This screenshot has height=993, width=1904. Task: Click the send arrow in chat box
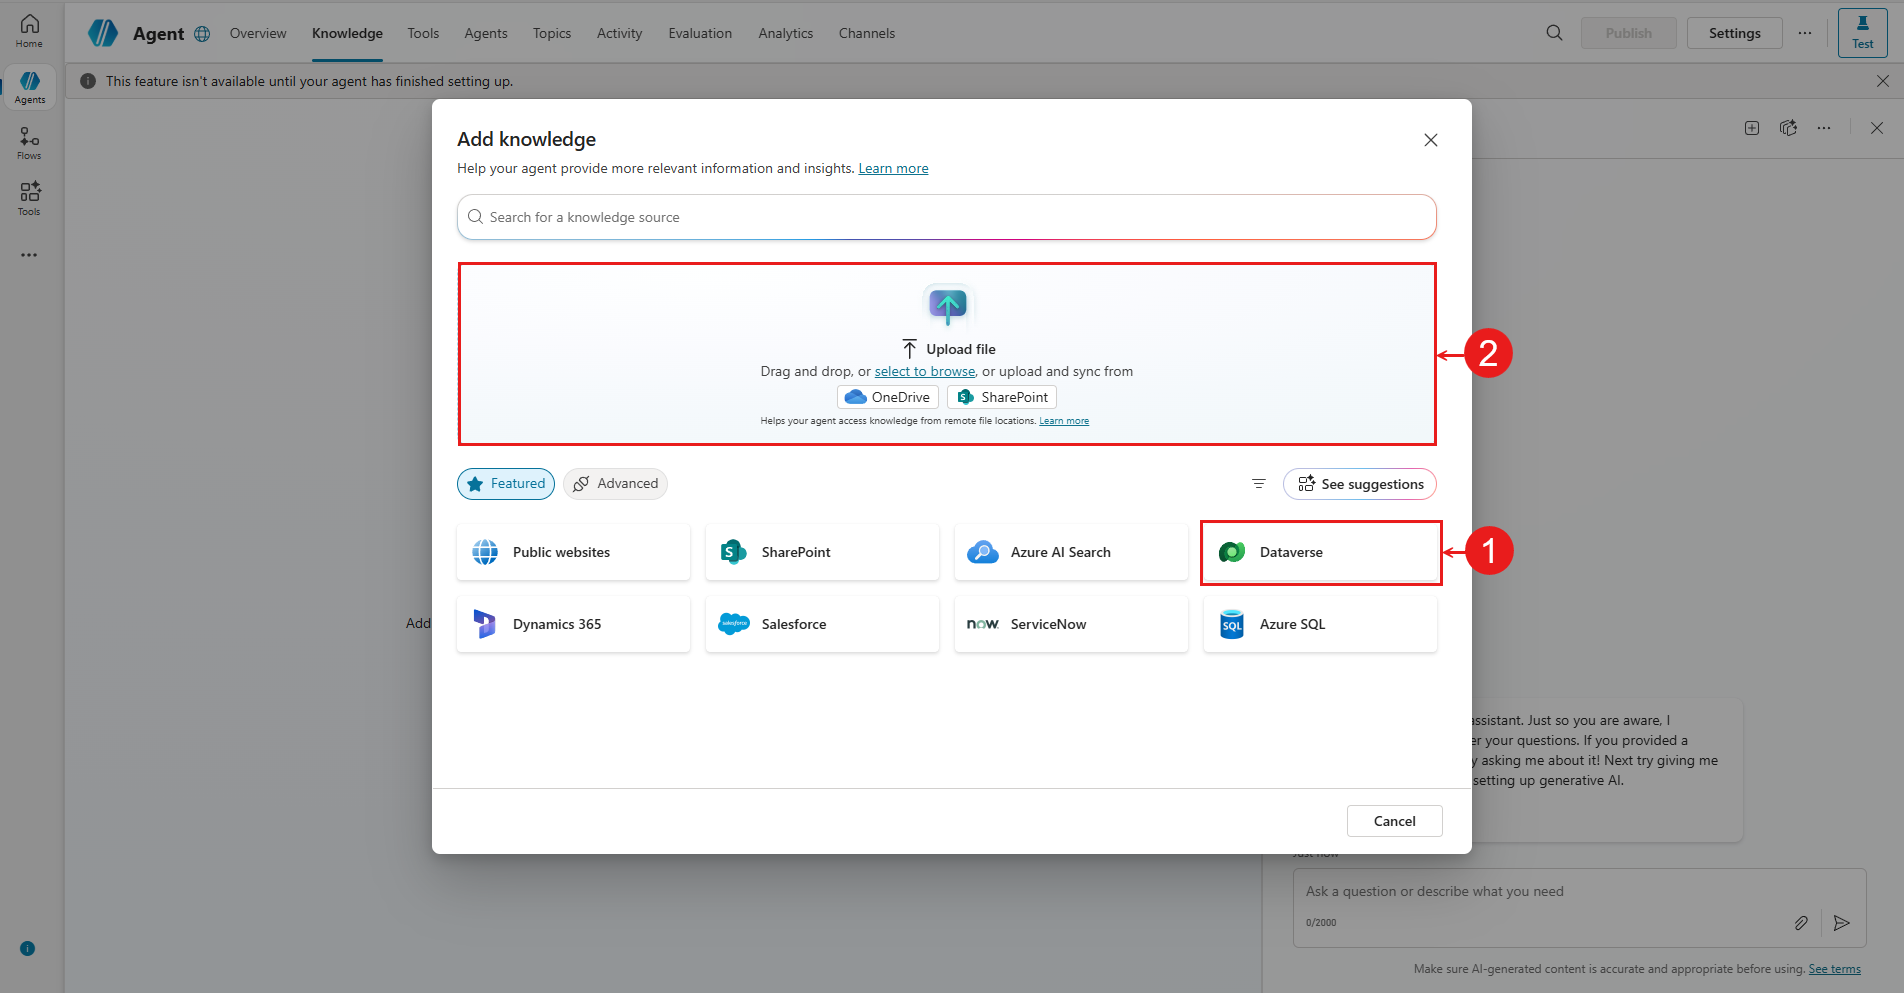point(1842,923)
